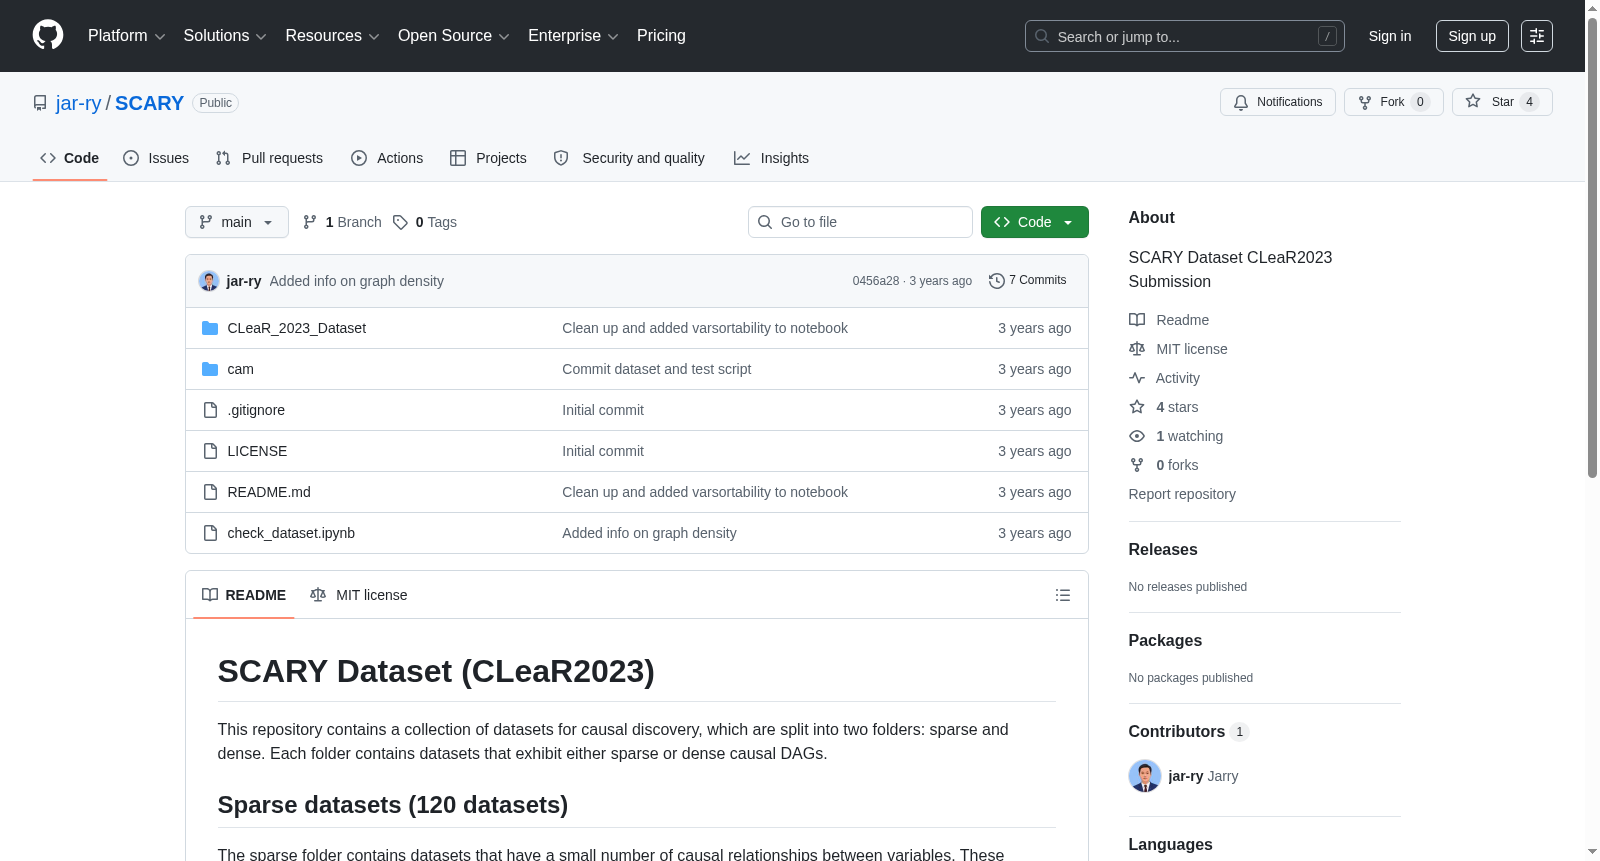
Task: Open the main branch switcher dropdown
Action: point(237,222)
